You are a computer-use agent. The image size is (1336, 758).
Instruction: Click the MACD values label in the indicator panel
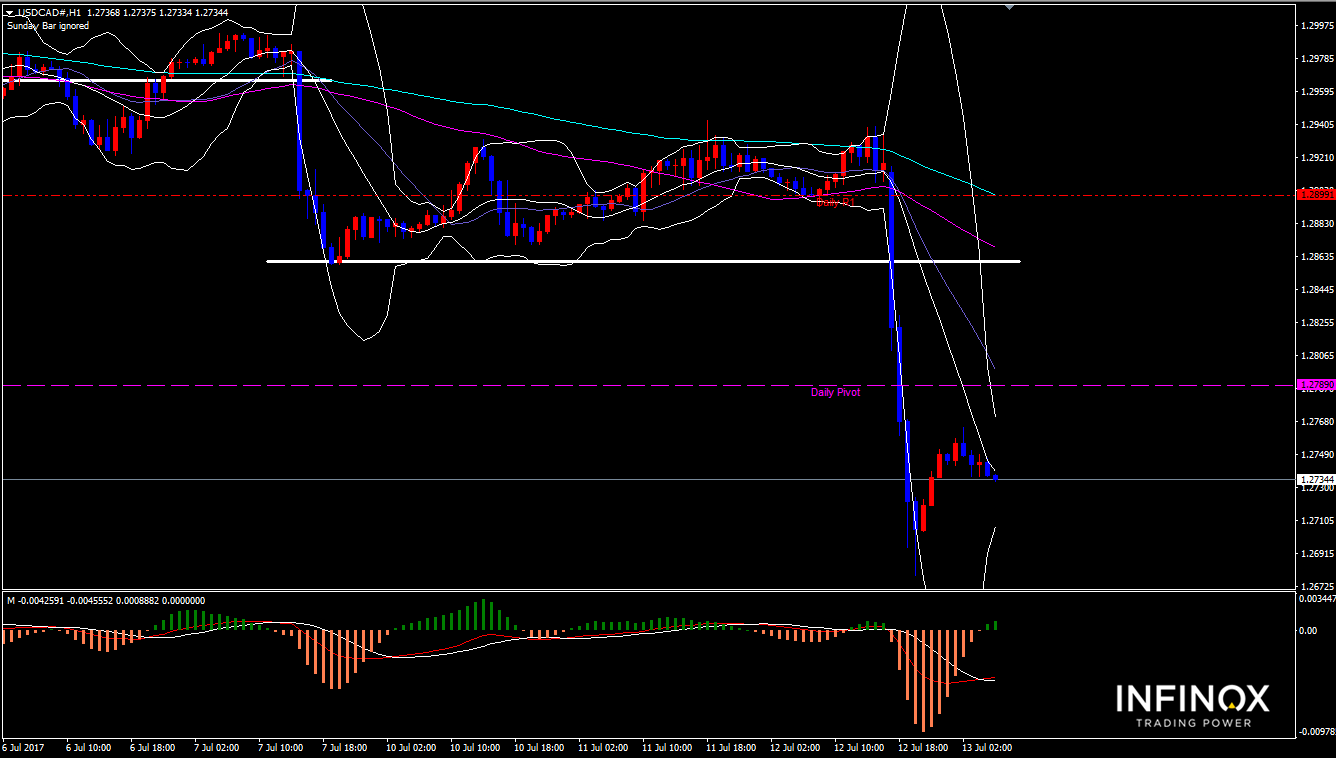coord(106,601)
